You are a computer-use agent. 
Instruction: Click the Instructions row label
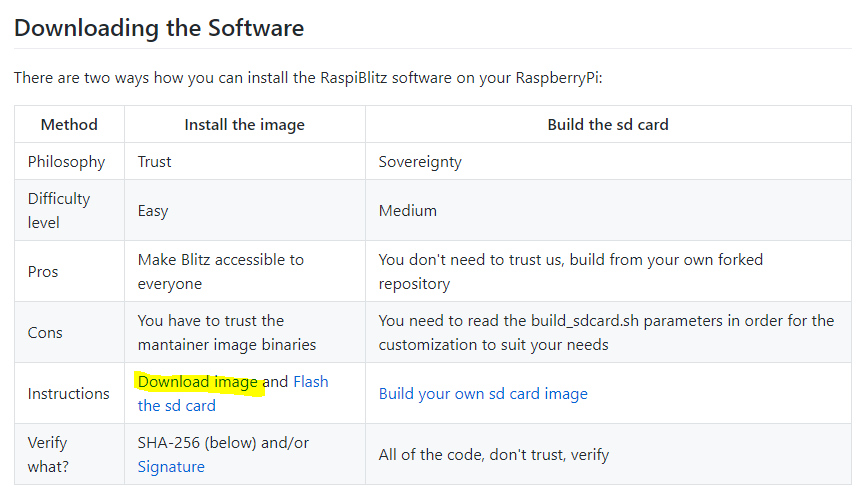[69, 394]
